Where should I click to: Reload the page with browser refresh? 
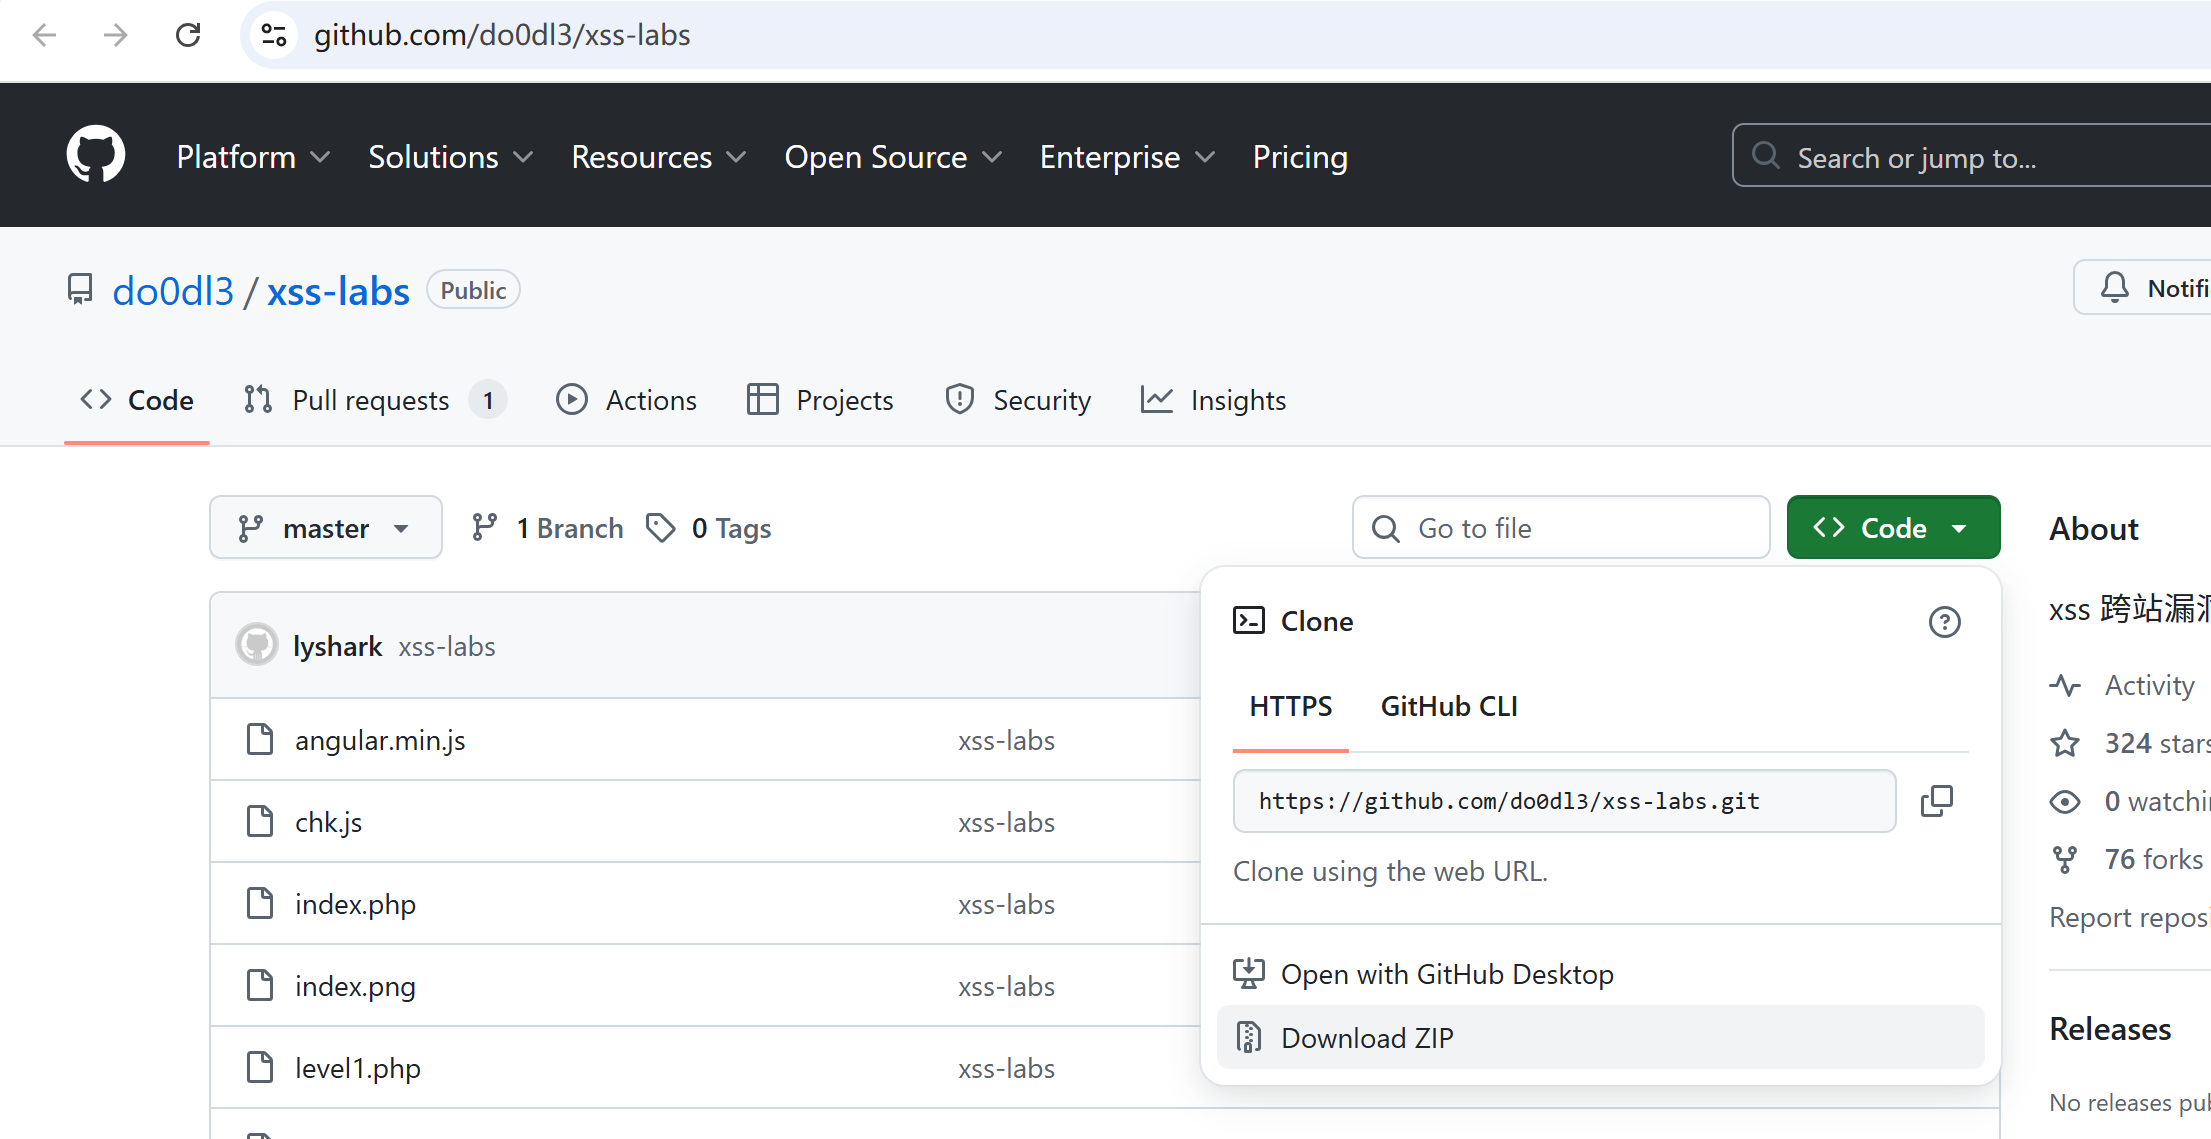[x=188, y=35]
